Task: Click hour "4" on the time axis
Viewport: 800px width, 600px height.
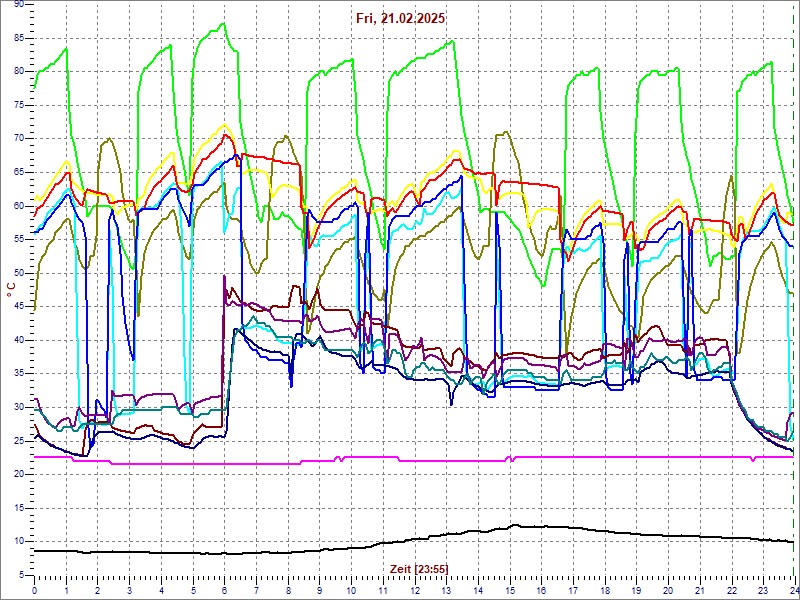Action: 161,590
